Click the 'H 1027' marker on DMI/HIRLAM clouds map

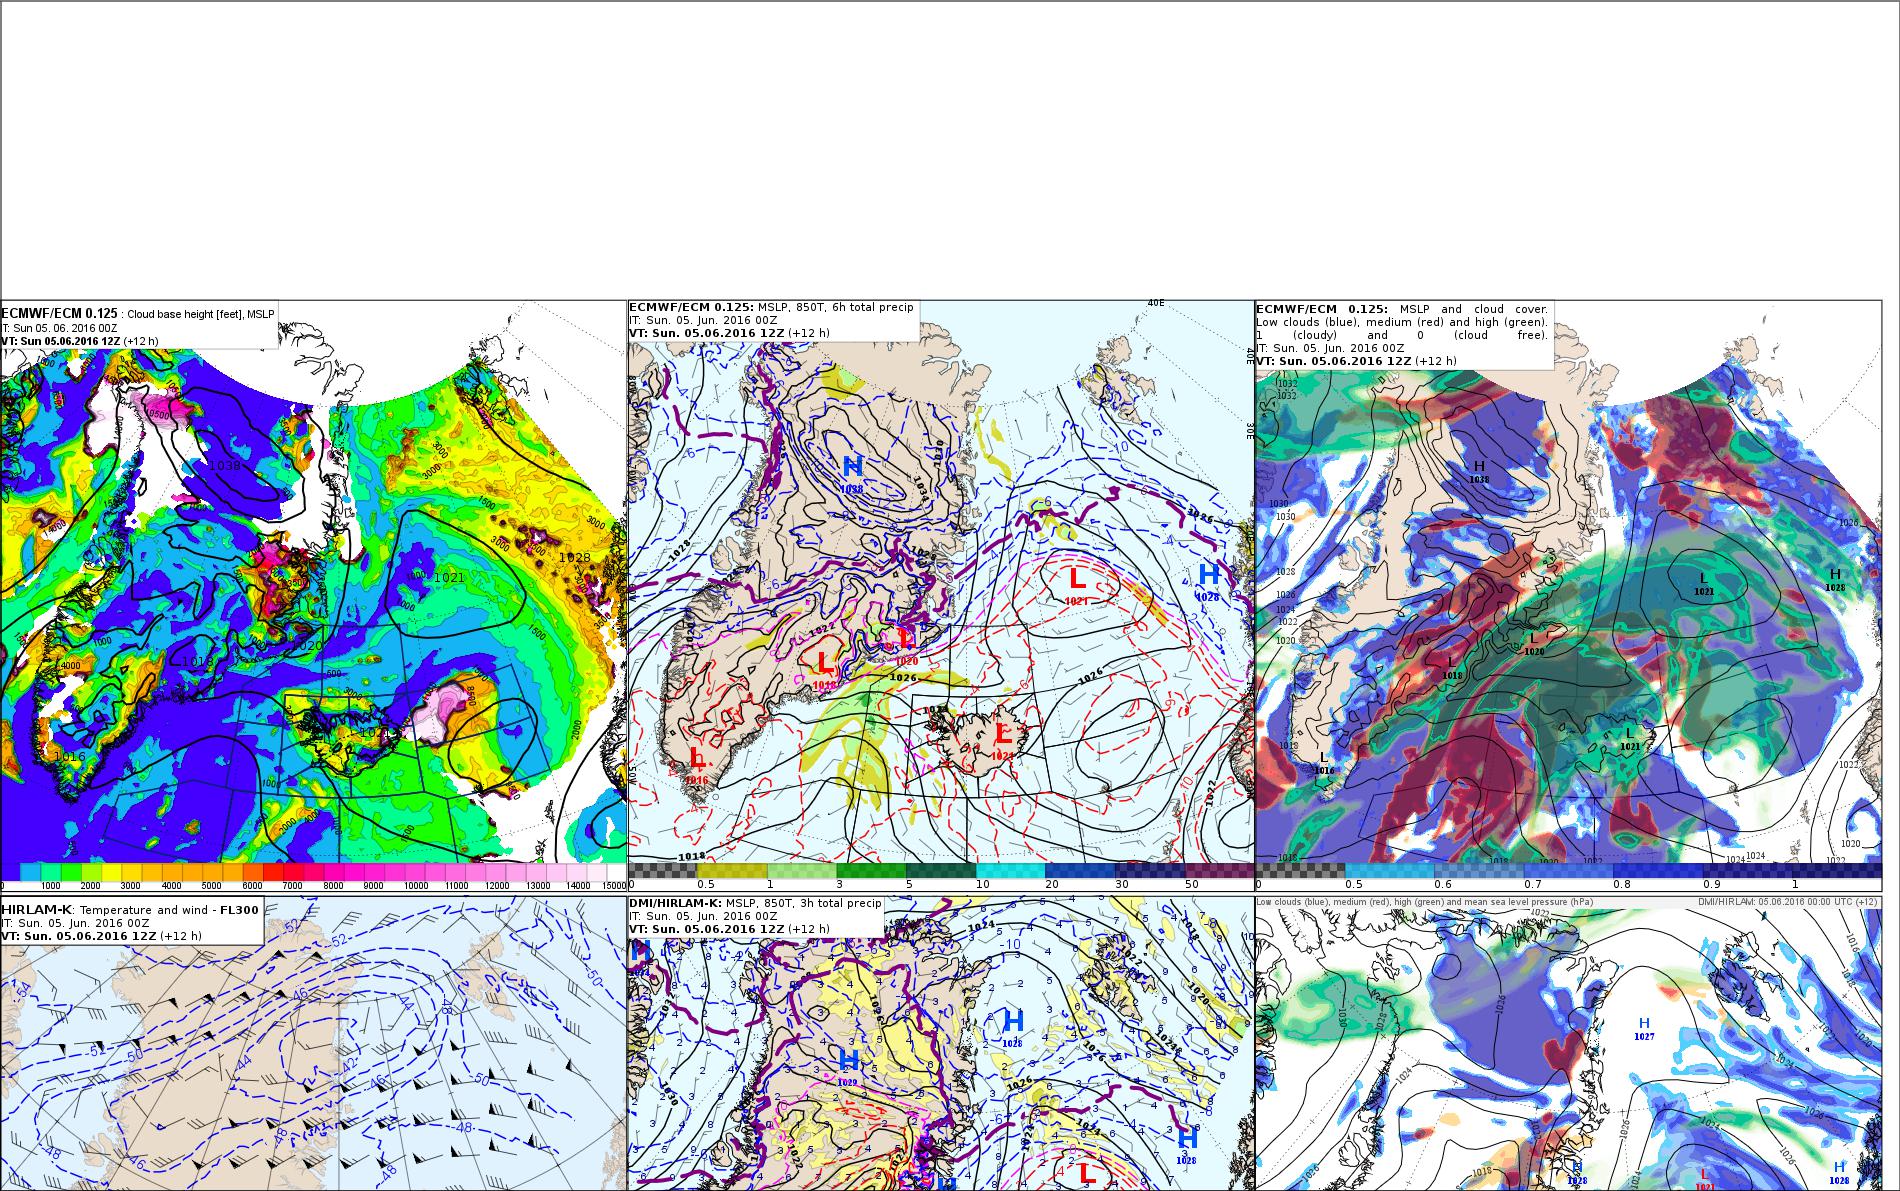pyautogui.click(x=1644, y=1028)
